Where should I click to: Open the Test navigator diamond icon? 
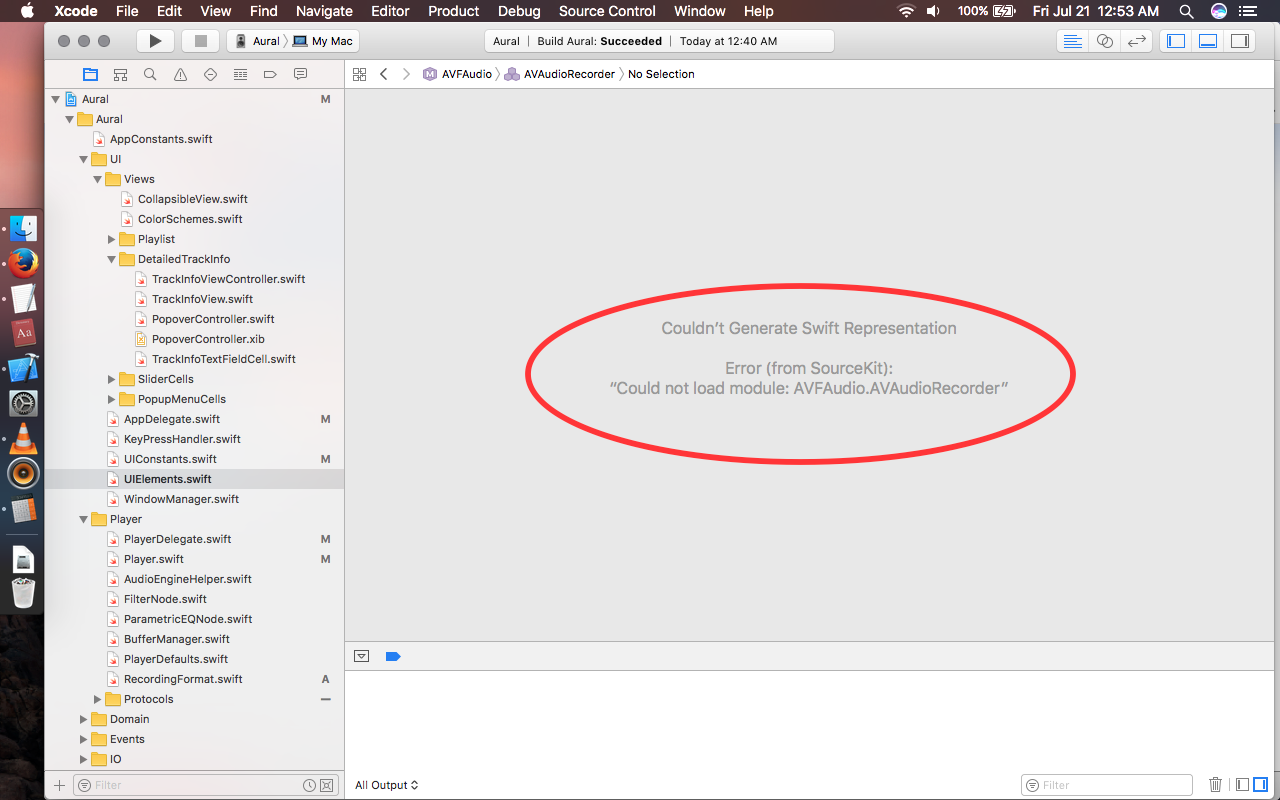(210, 74)
